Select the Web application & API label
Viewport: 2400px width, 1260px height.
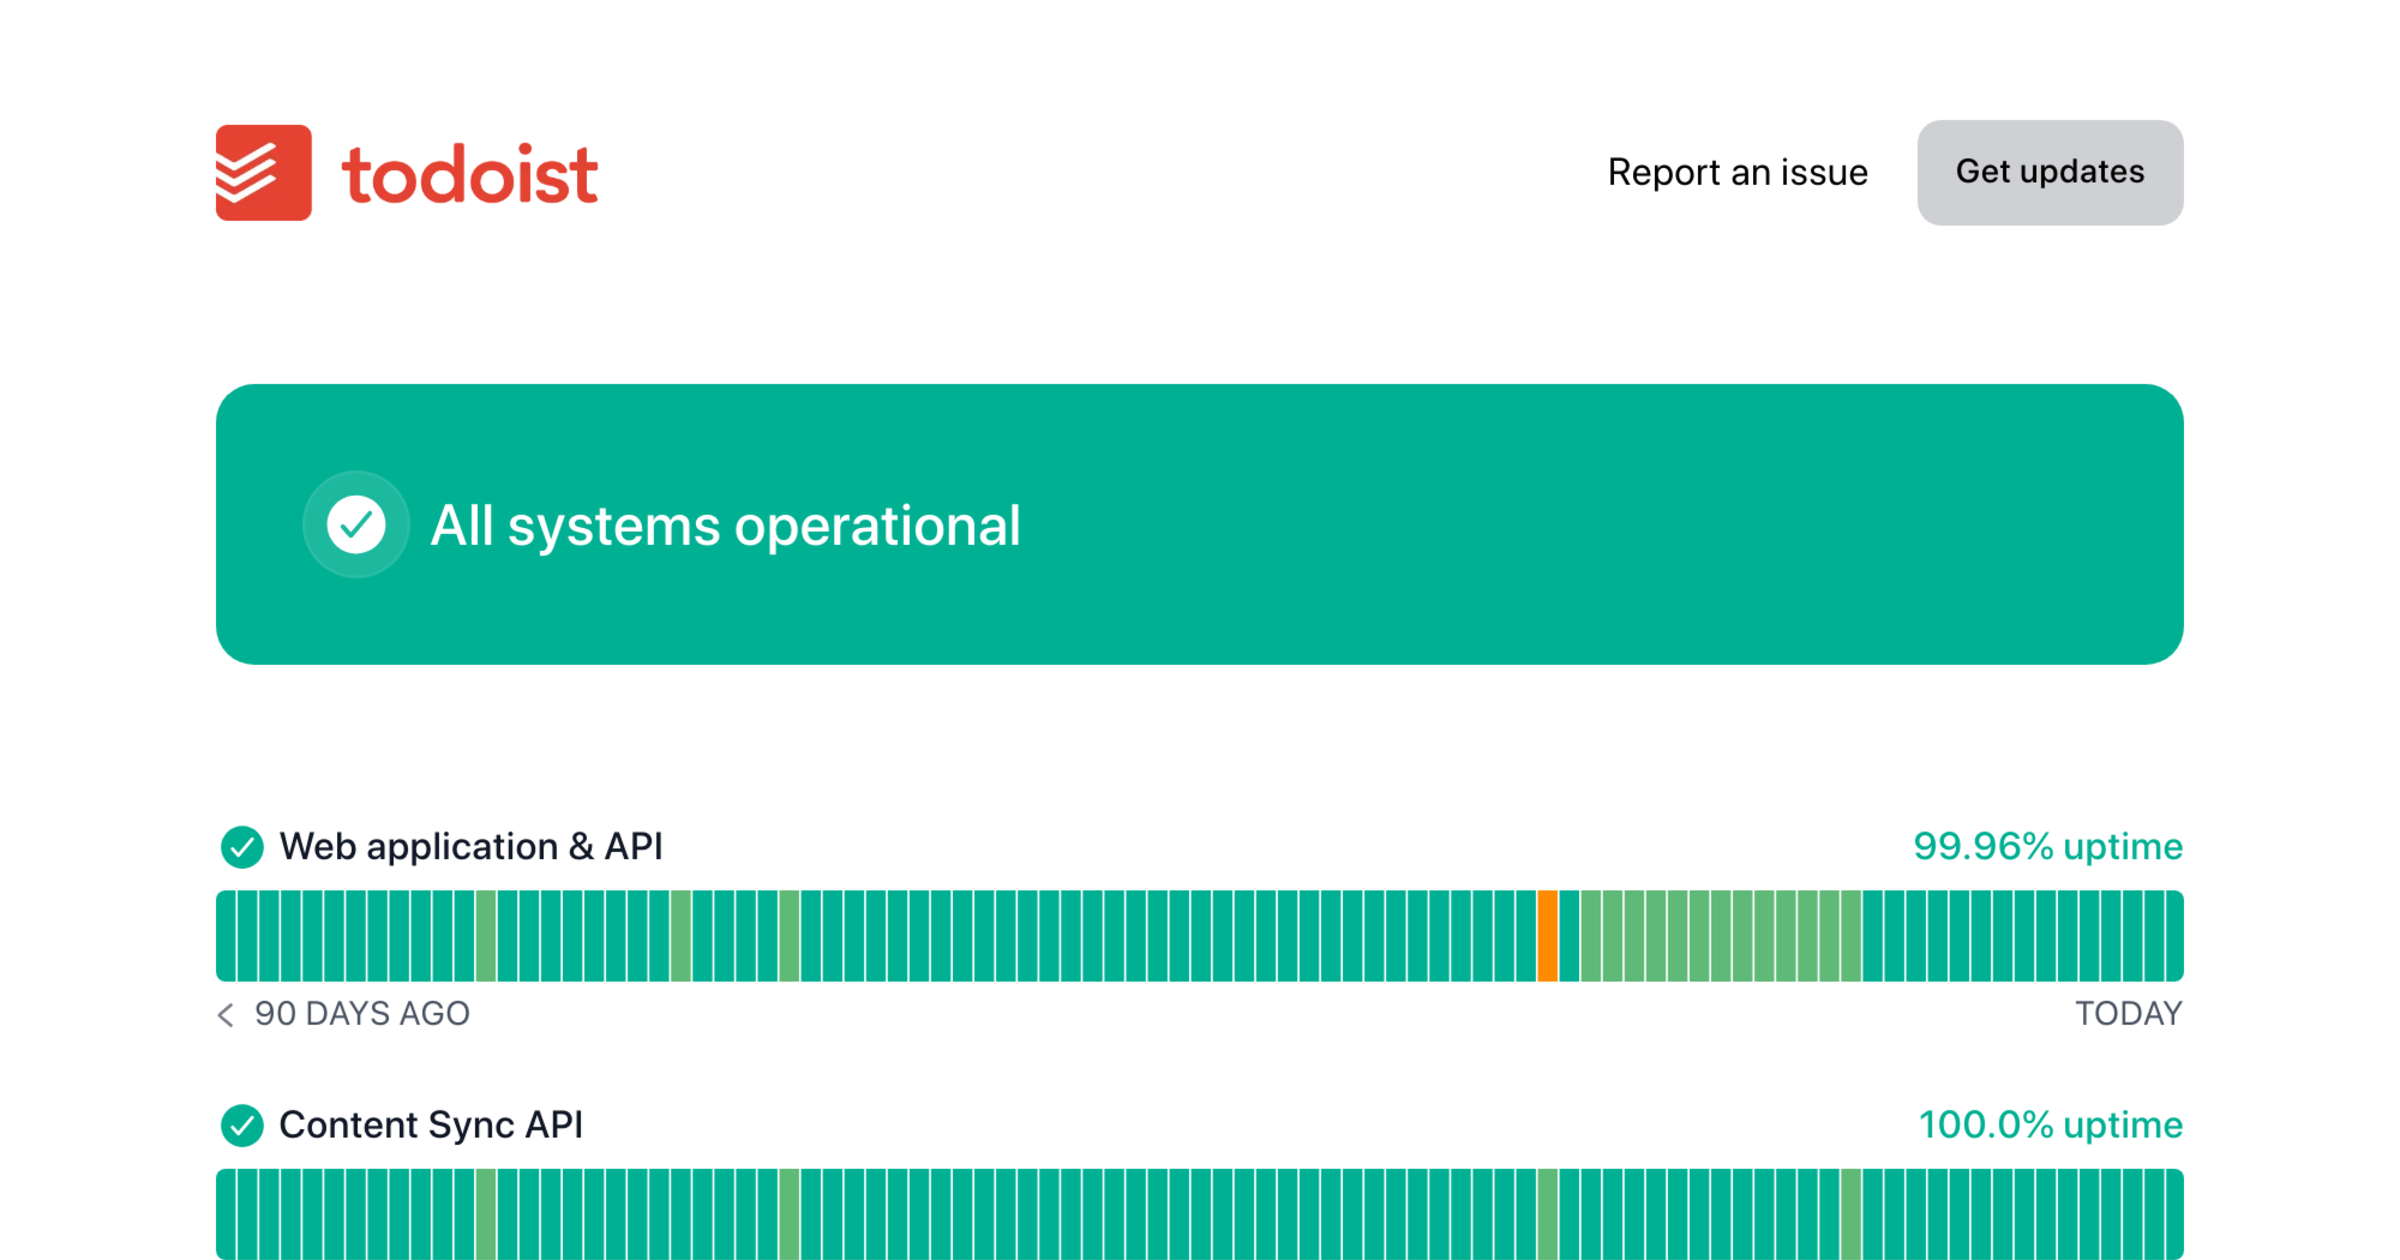point(470,847)
